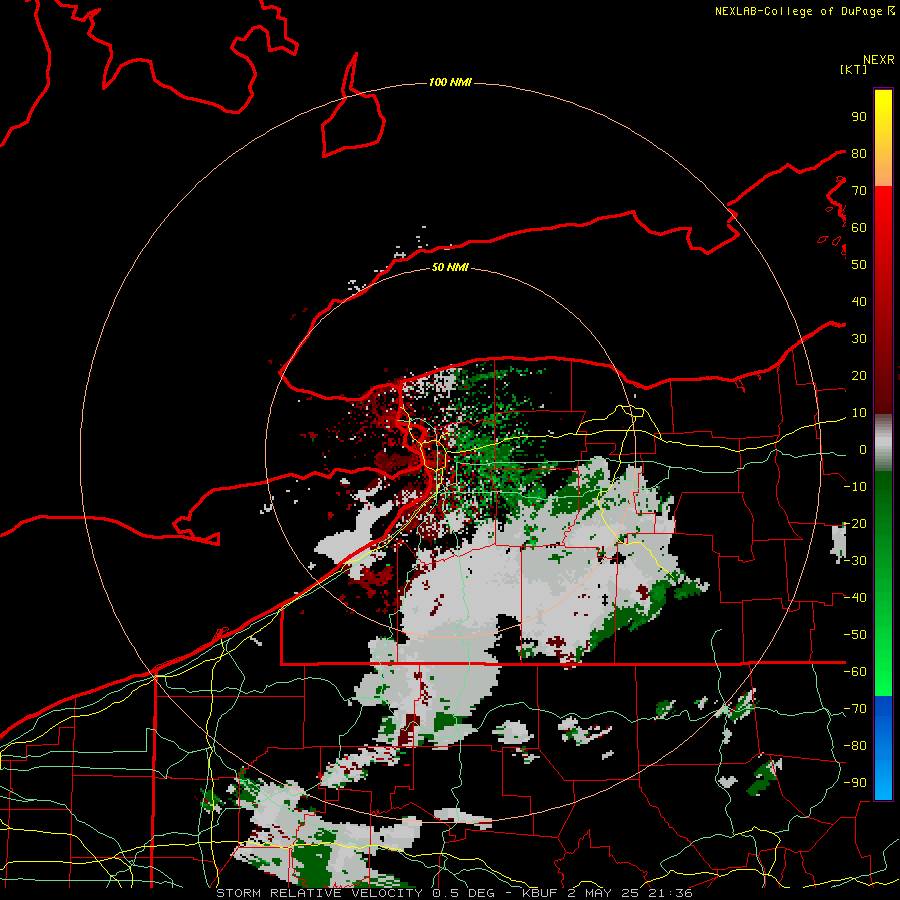
Task: Click the -30 value on the velocity scale
Action: [855, 561]
